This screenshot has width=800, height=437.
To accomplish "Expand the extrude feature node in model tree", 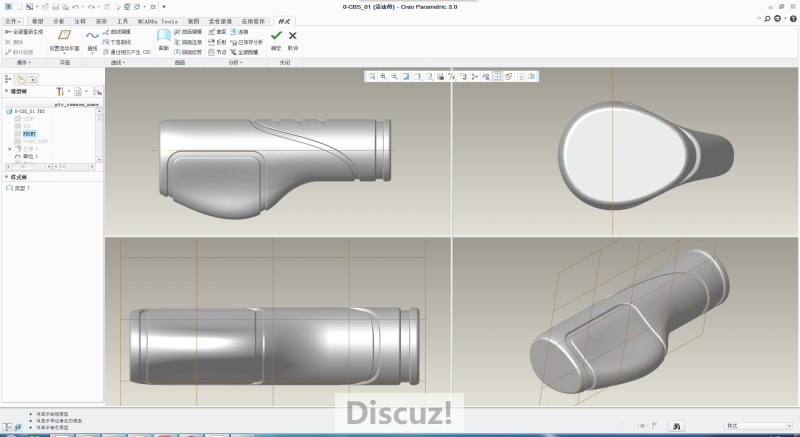I will click(x=10, y=149).
